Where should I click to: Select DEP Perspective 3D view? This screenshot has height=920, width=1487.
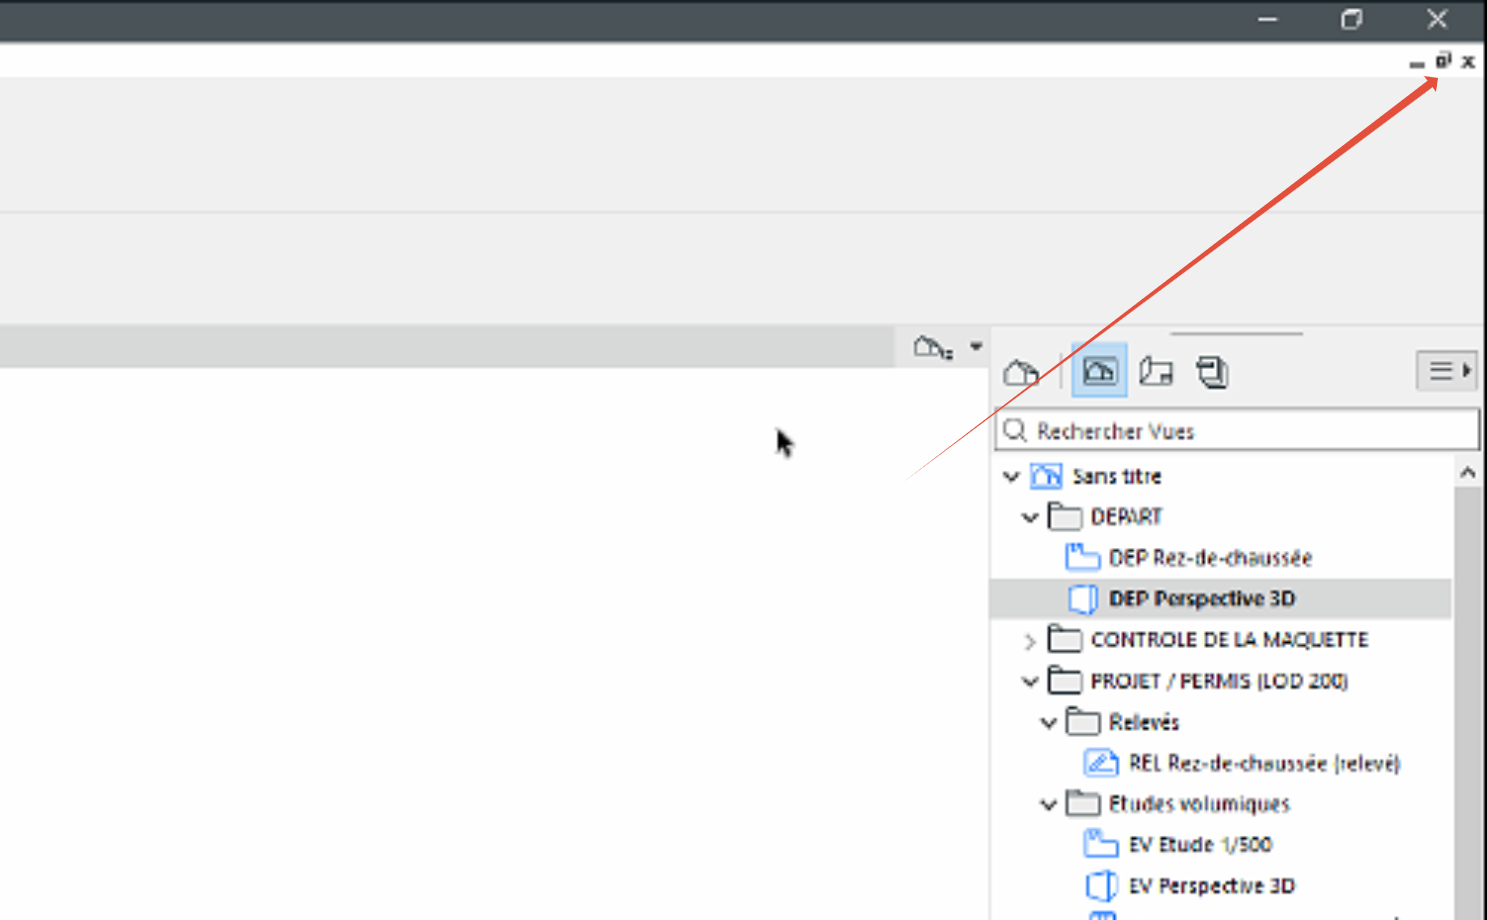(x=1202, y=599)
